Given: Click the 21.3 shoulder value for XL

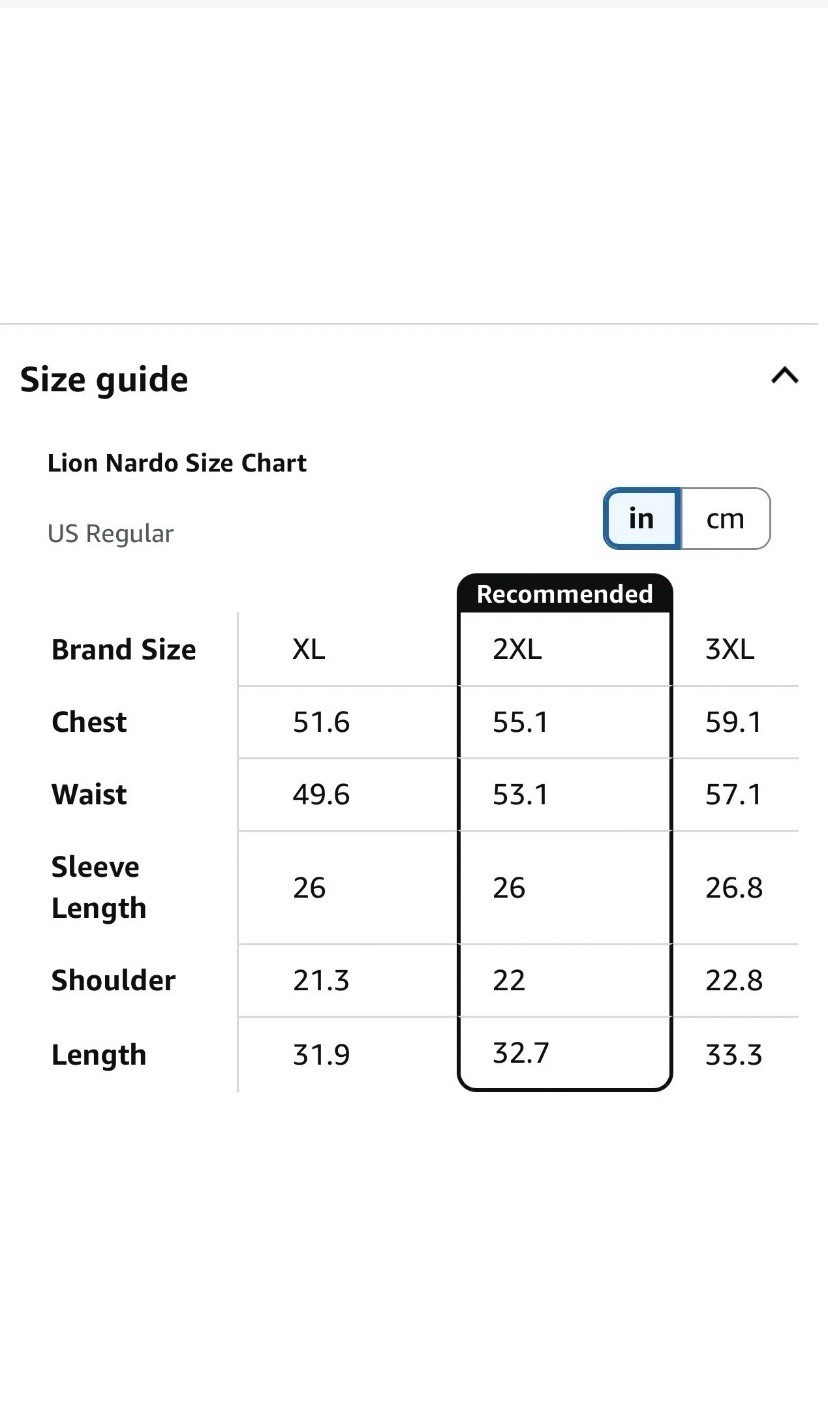Looking at the screenshot, I should tap(321, 980).
